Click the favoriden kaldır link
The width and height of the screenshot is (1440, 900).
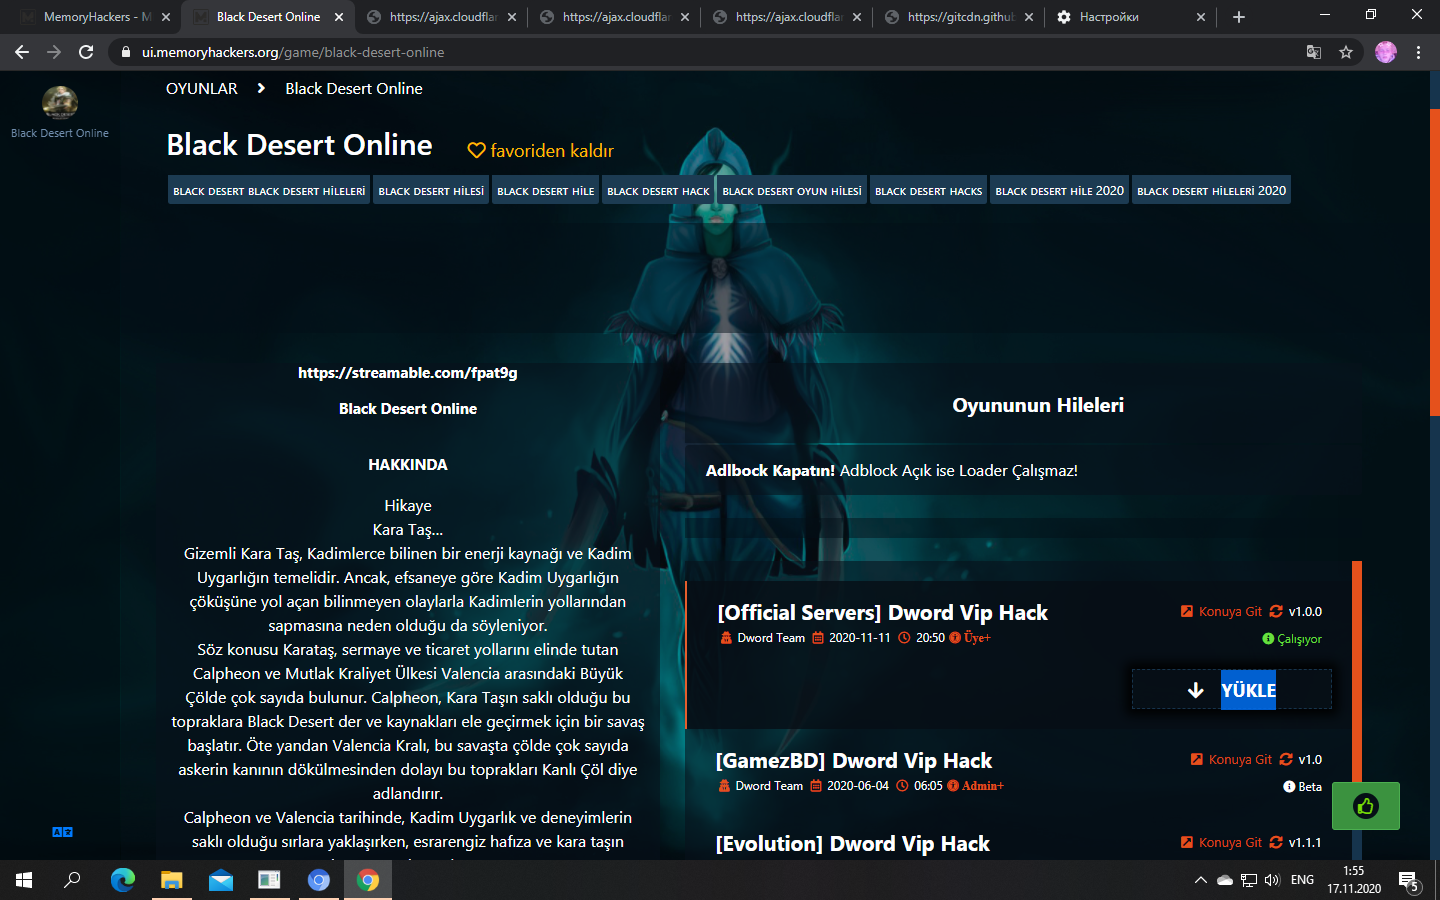click(x=552, y=150)
